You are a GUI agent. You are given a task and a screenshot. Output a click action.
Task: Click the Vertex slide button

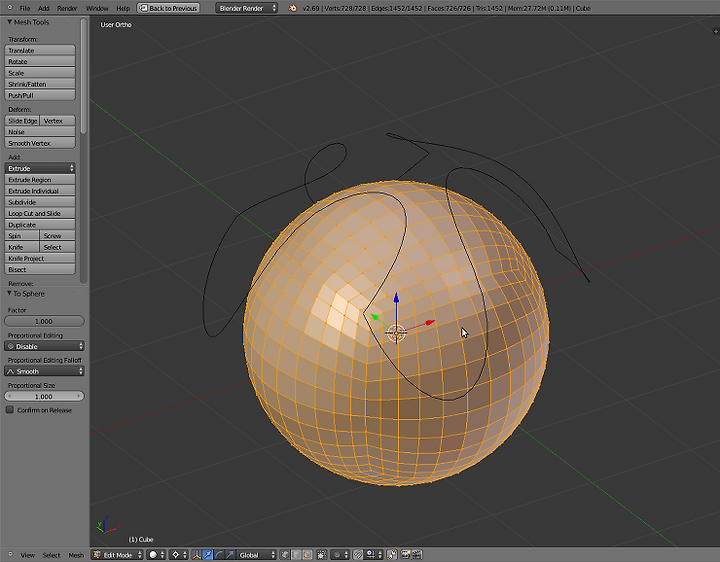coord(58,121)
